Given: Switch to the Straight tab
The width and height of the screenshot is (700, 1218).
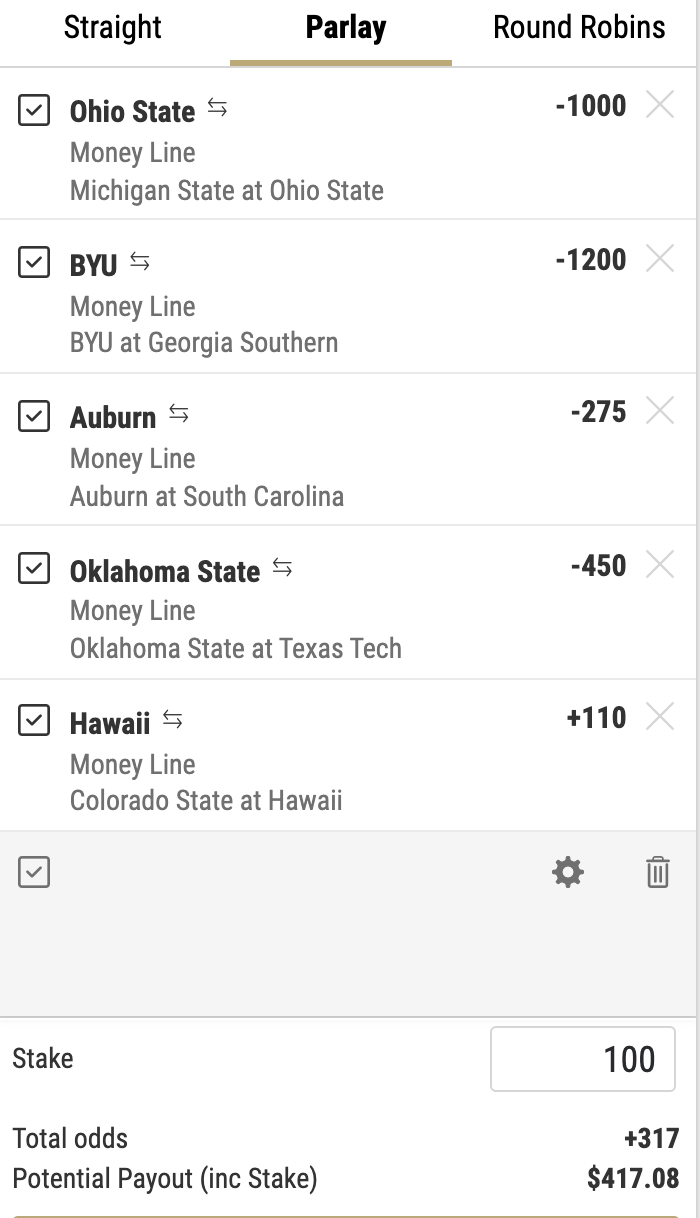Looking at the screenshot, I should coord(113,28).
